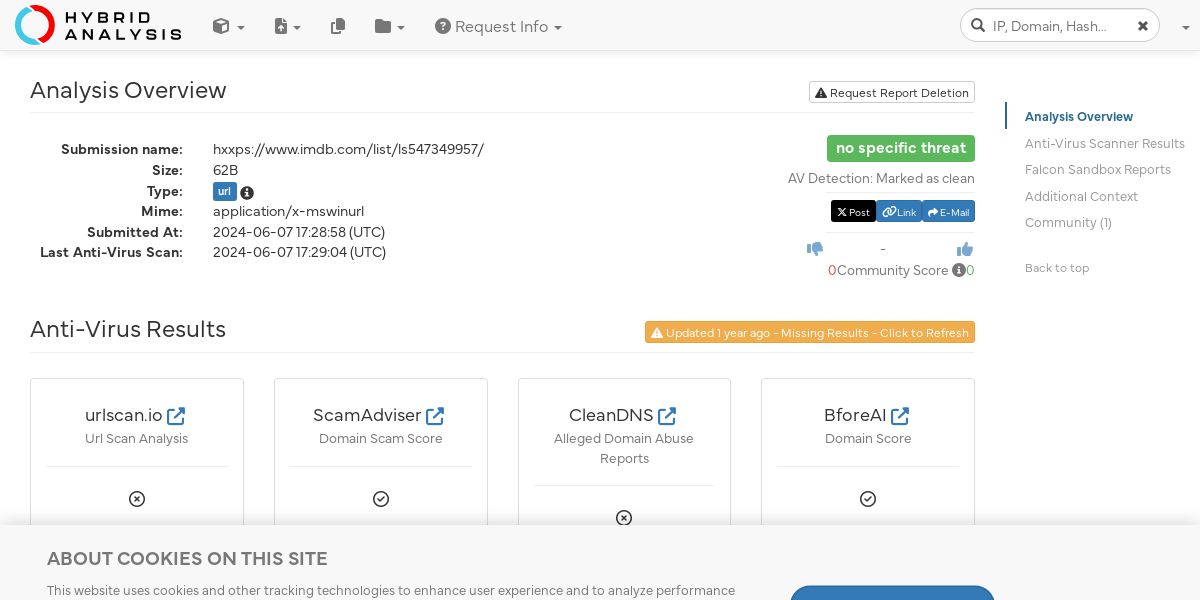1200x600 pixels.
Task: Open urlscan.io external link icon
Action: 176,415
